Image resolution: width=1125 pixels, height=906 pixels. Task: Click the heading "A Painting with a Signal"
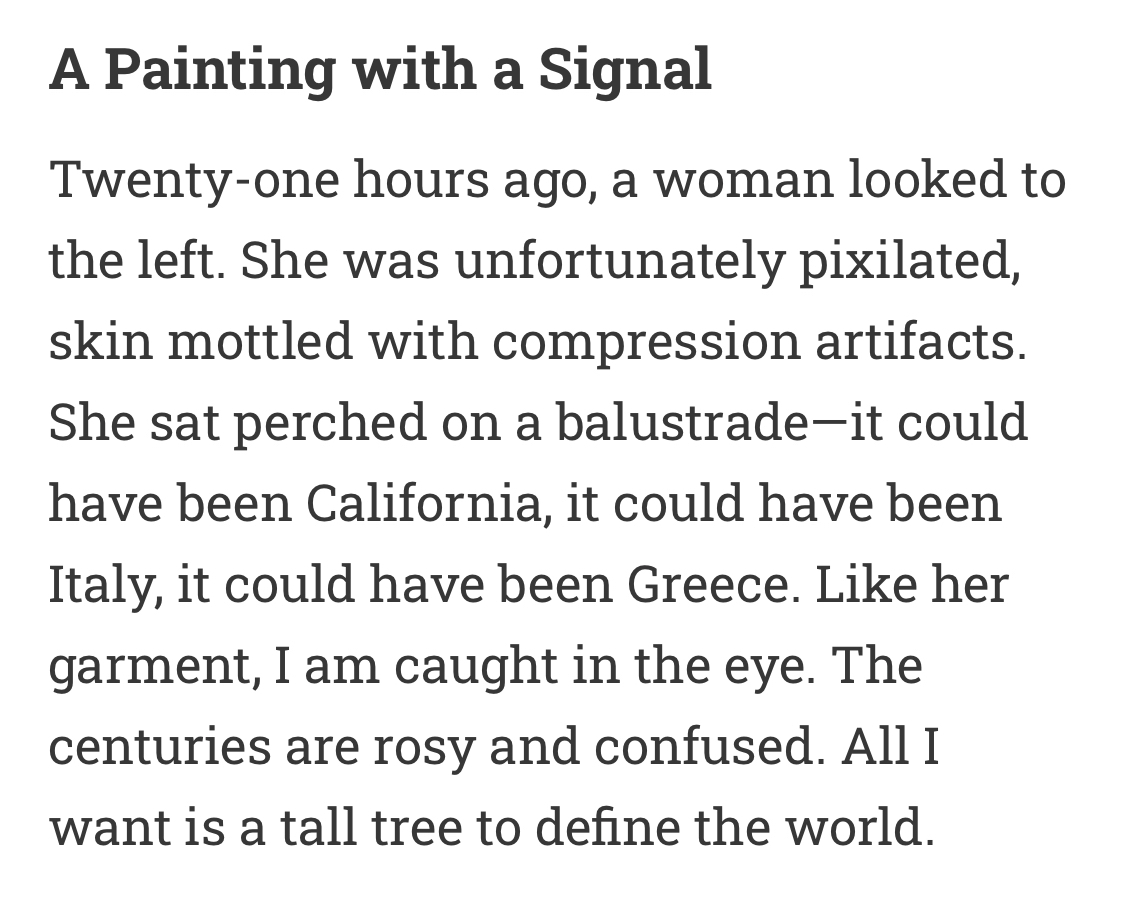(x=380, y=71)
